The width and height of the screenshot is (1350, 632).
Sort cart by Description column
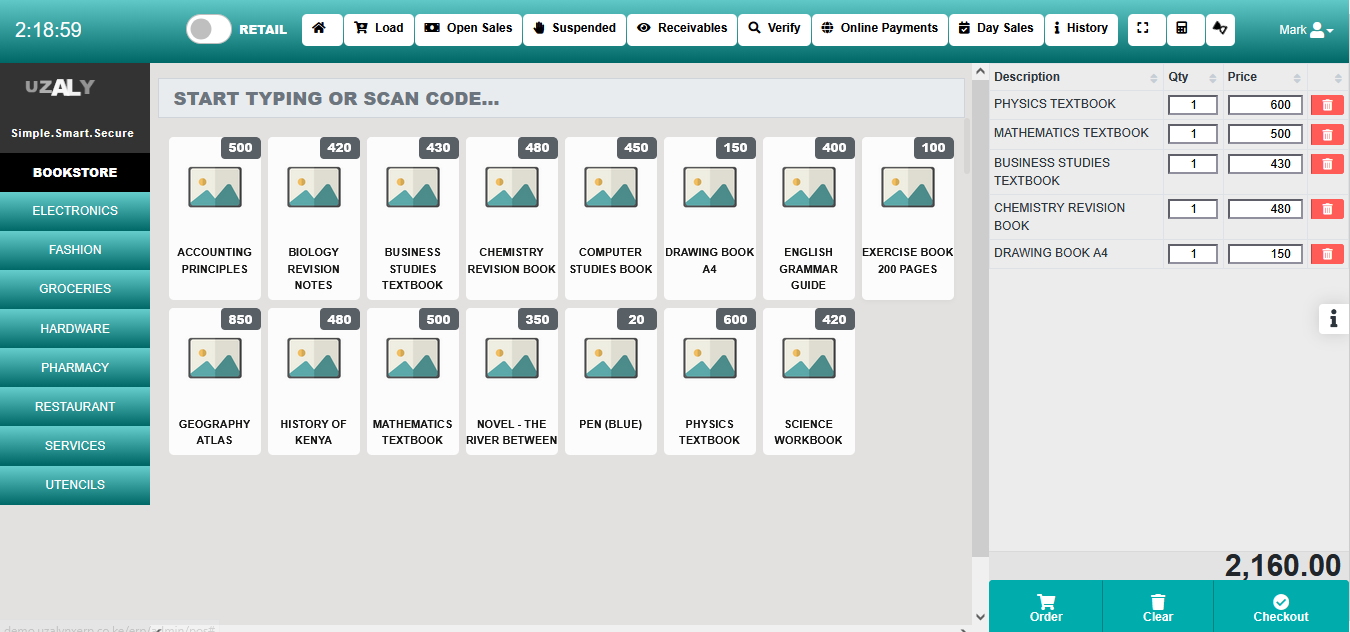point(1153,78)
